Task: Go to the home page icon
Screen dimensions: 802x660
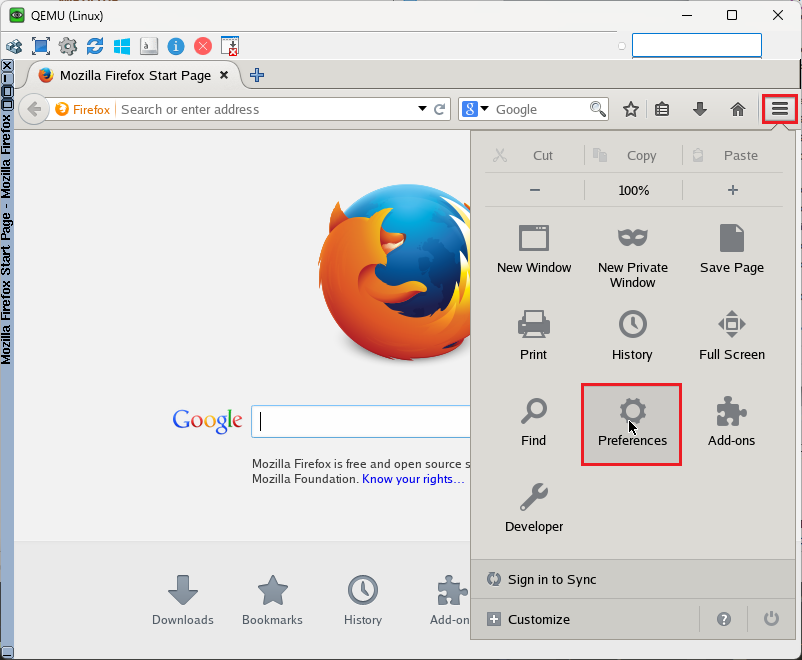Action: (x=737, y=109)
